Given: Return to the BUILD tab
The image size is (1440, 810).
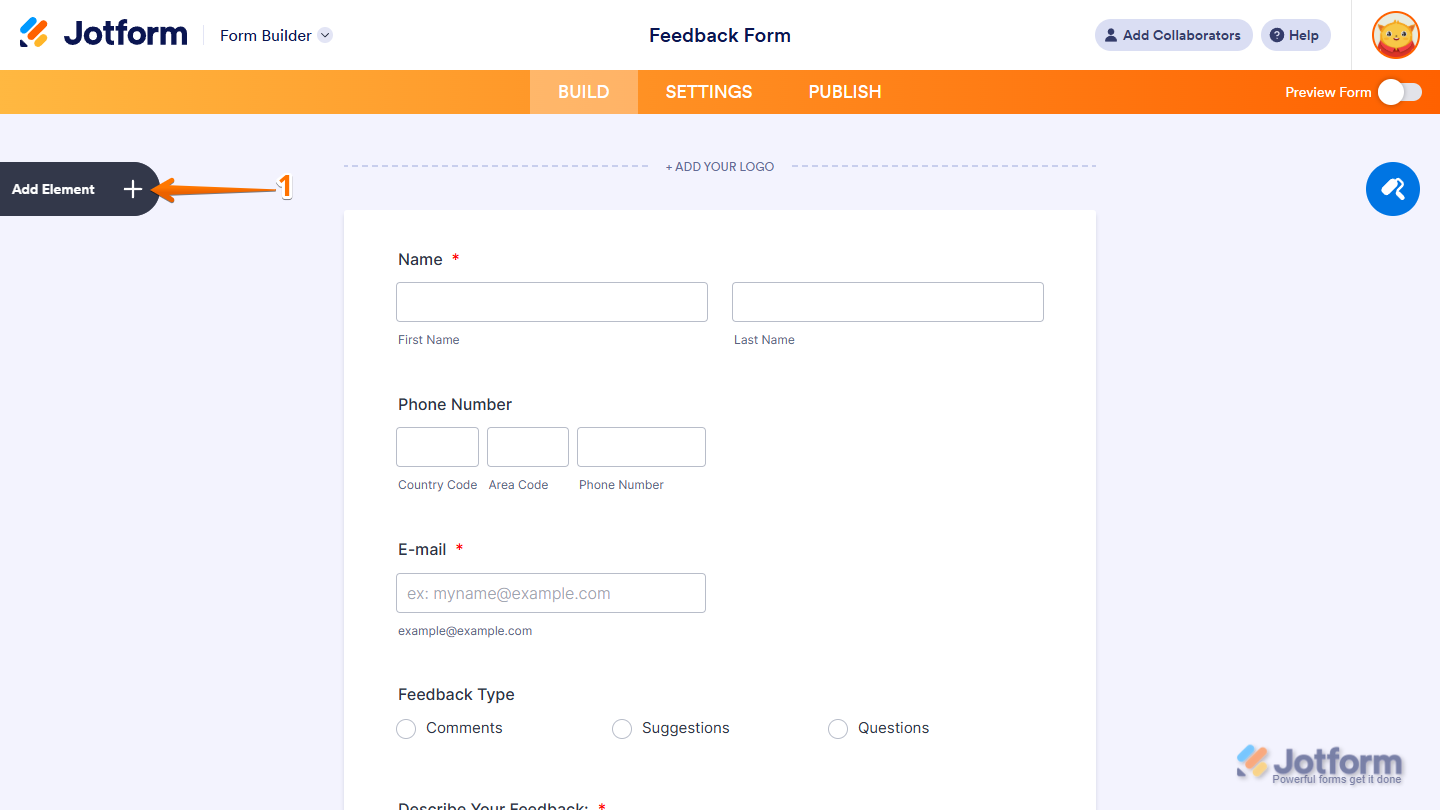Looking at the screenshot, I should tap(583, 92).
